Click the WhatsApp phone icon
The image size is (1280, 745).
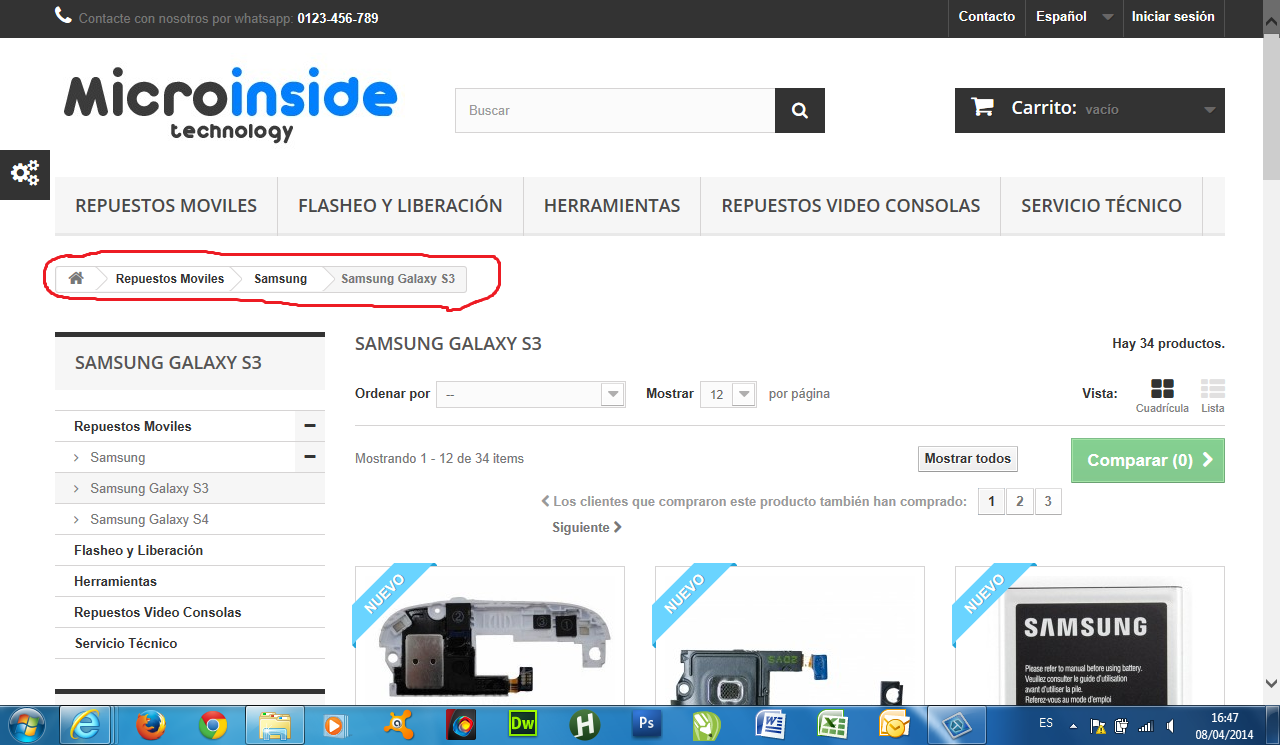[x=63, y=15]
